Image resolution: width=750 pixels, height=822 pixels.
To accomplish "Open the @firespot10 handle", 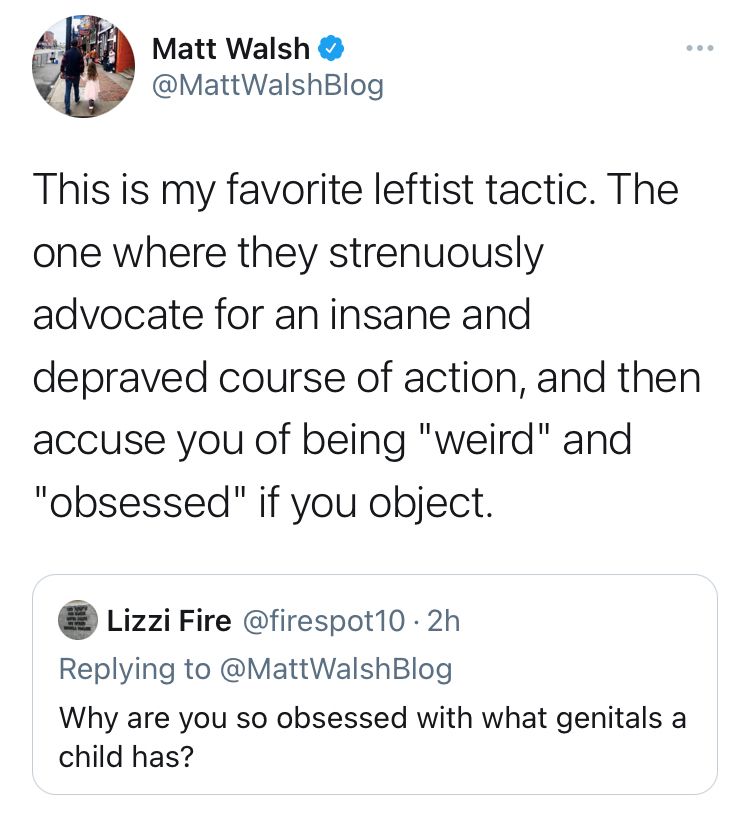I will point(325,621).
